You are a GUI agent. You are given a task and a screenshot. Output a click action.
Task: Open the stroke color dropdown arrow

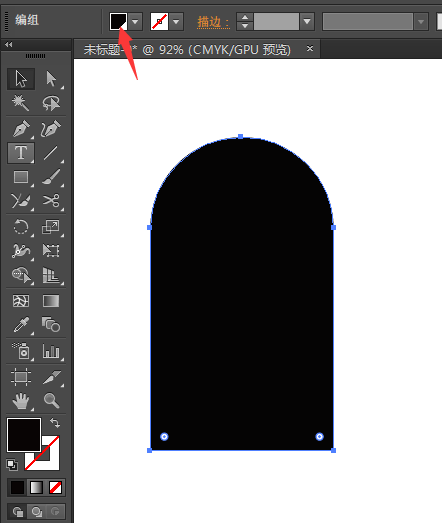point(176,22)
